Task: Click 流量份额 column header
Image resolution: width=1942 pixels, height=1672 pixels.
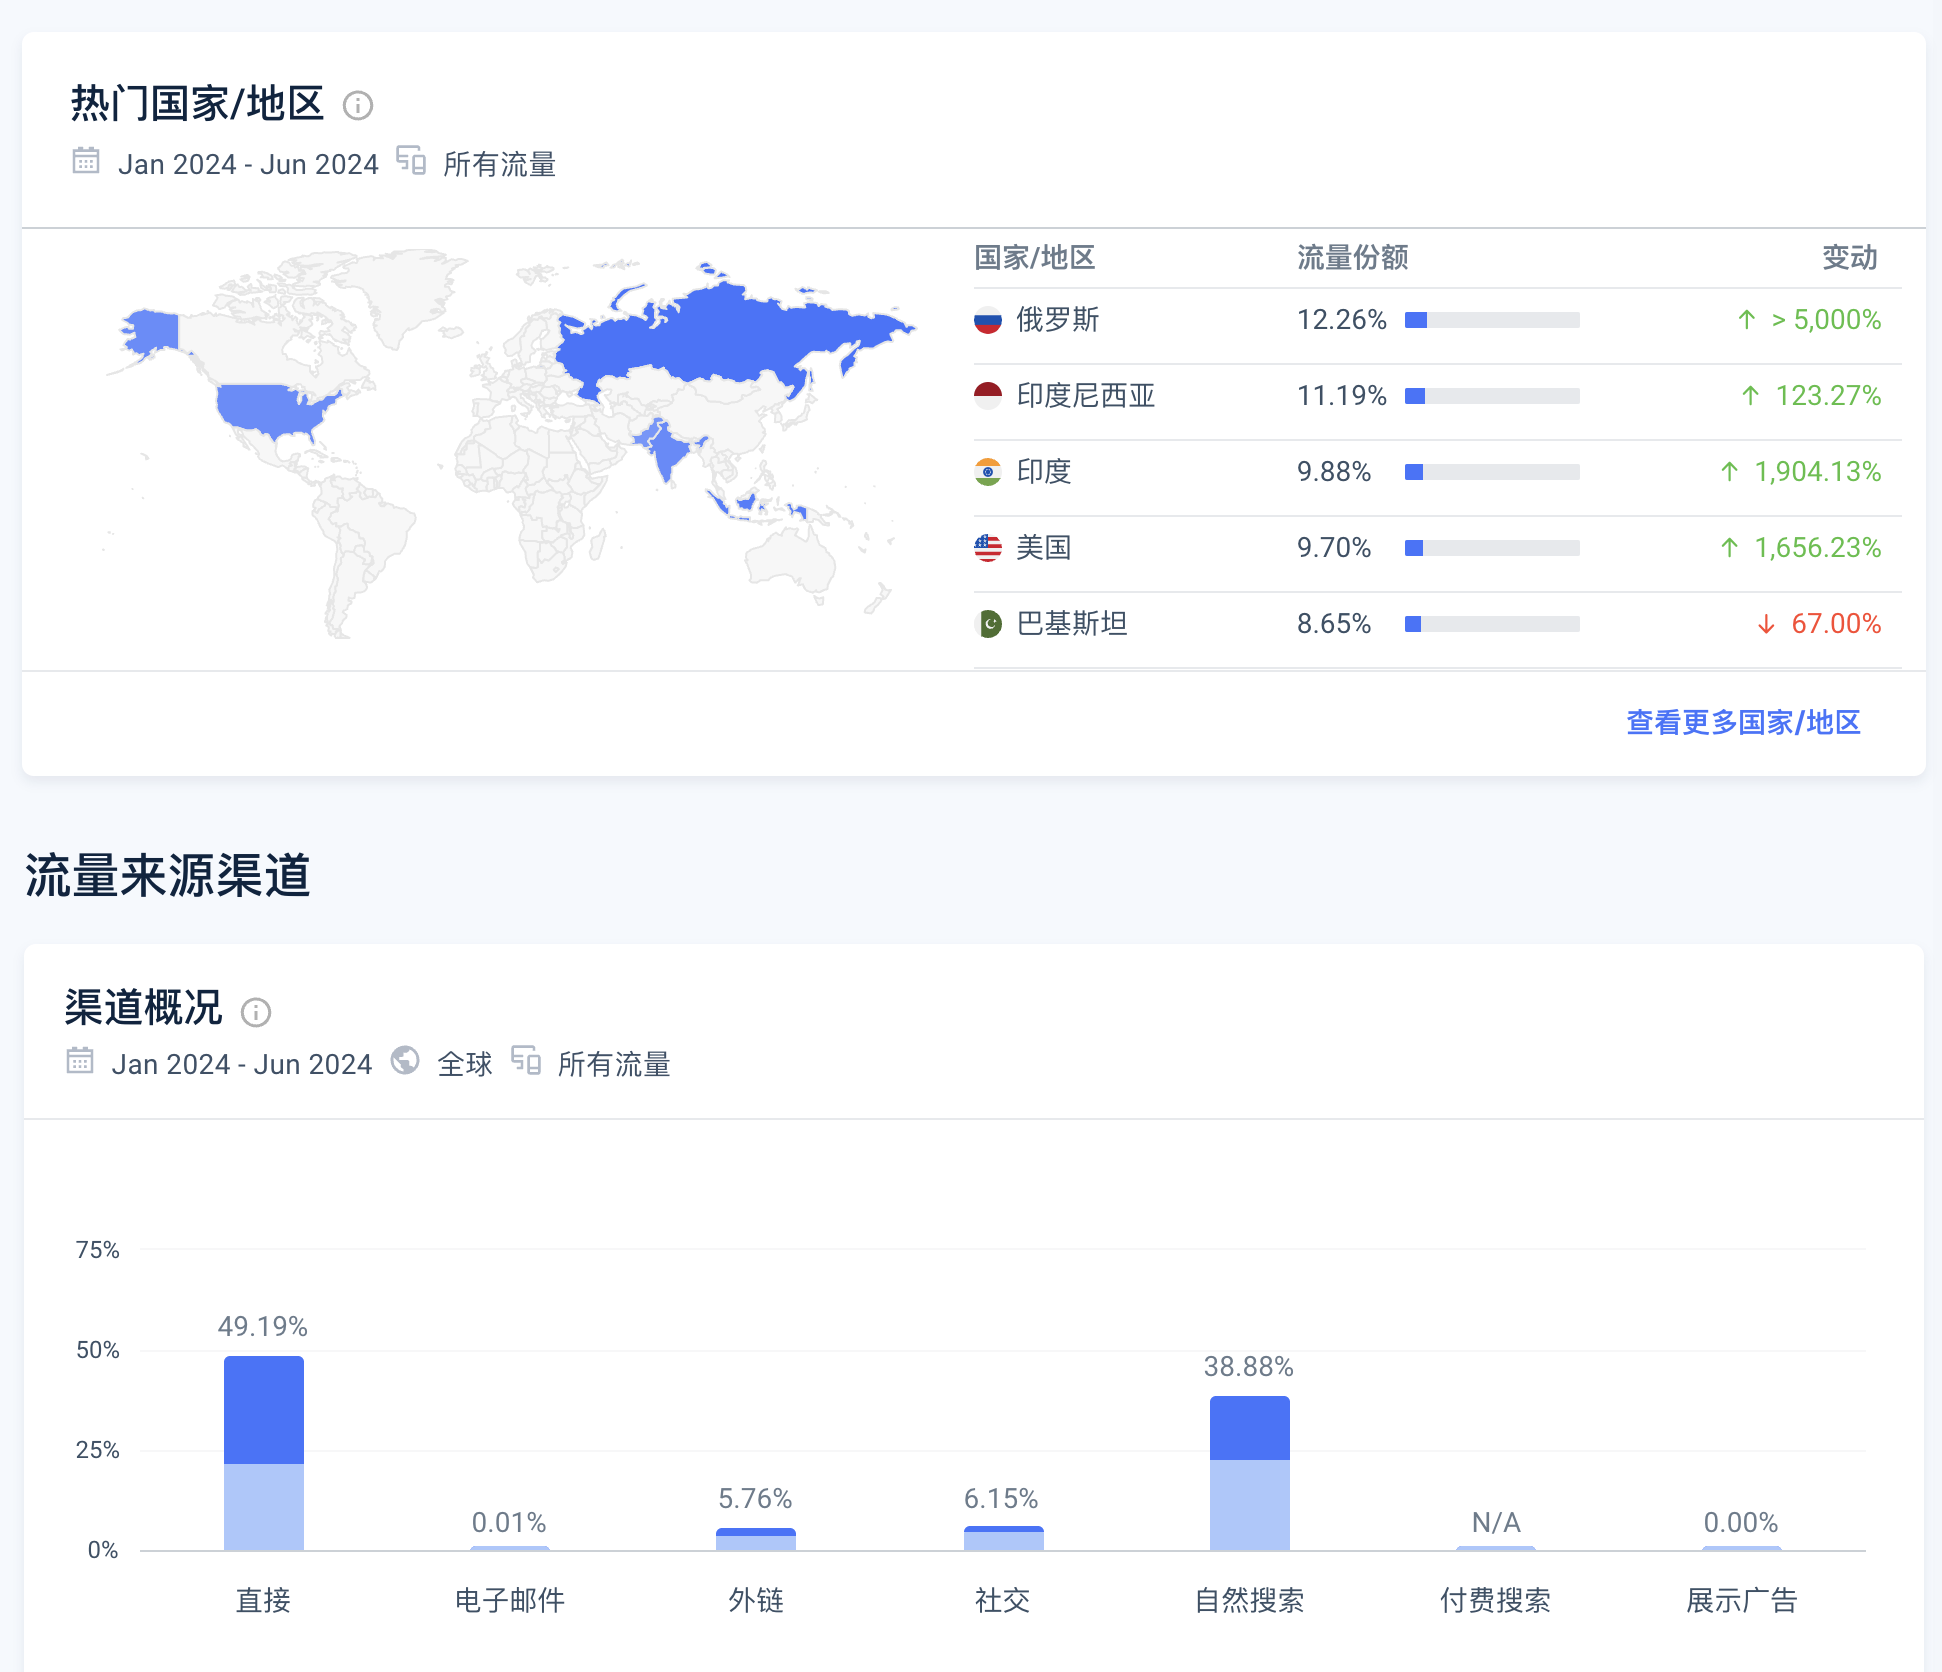Action: coord(1353,258)
